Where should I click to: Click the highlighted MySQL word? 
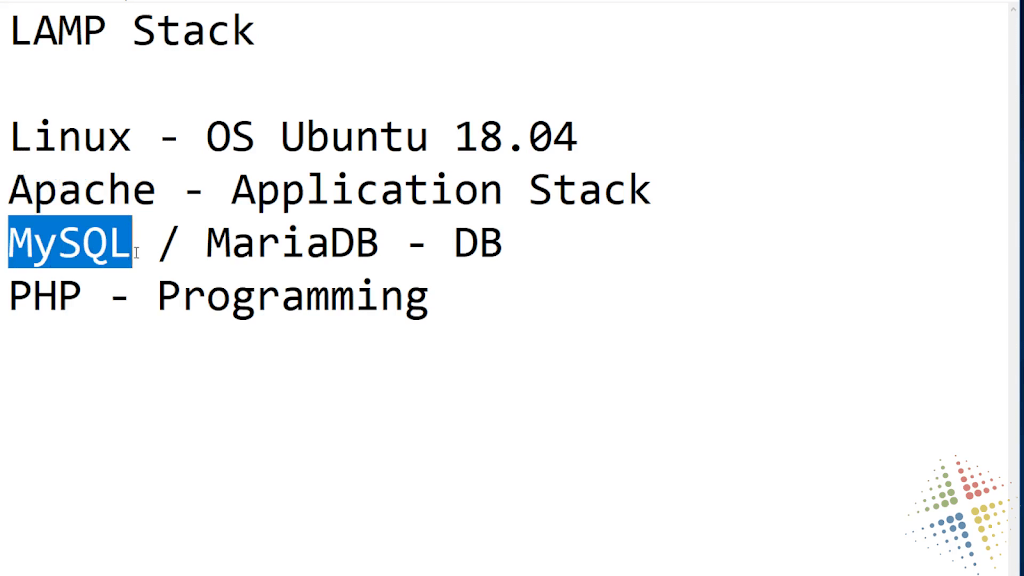(x=70, y=242)
